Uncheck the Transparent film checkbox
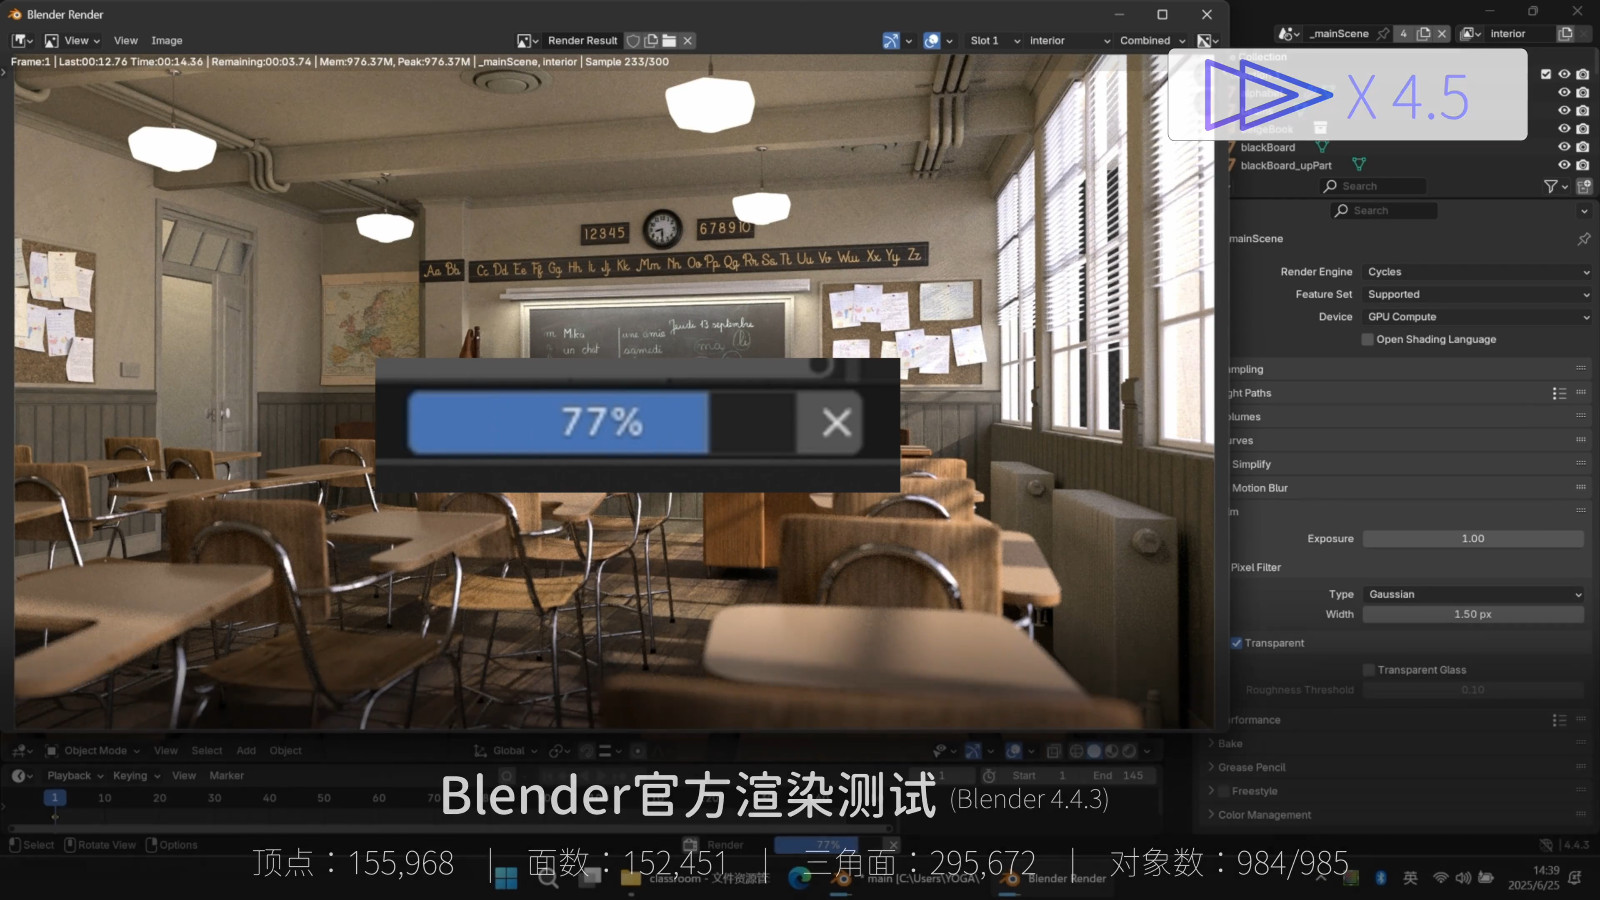 pos(1237,643)
